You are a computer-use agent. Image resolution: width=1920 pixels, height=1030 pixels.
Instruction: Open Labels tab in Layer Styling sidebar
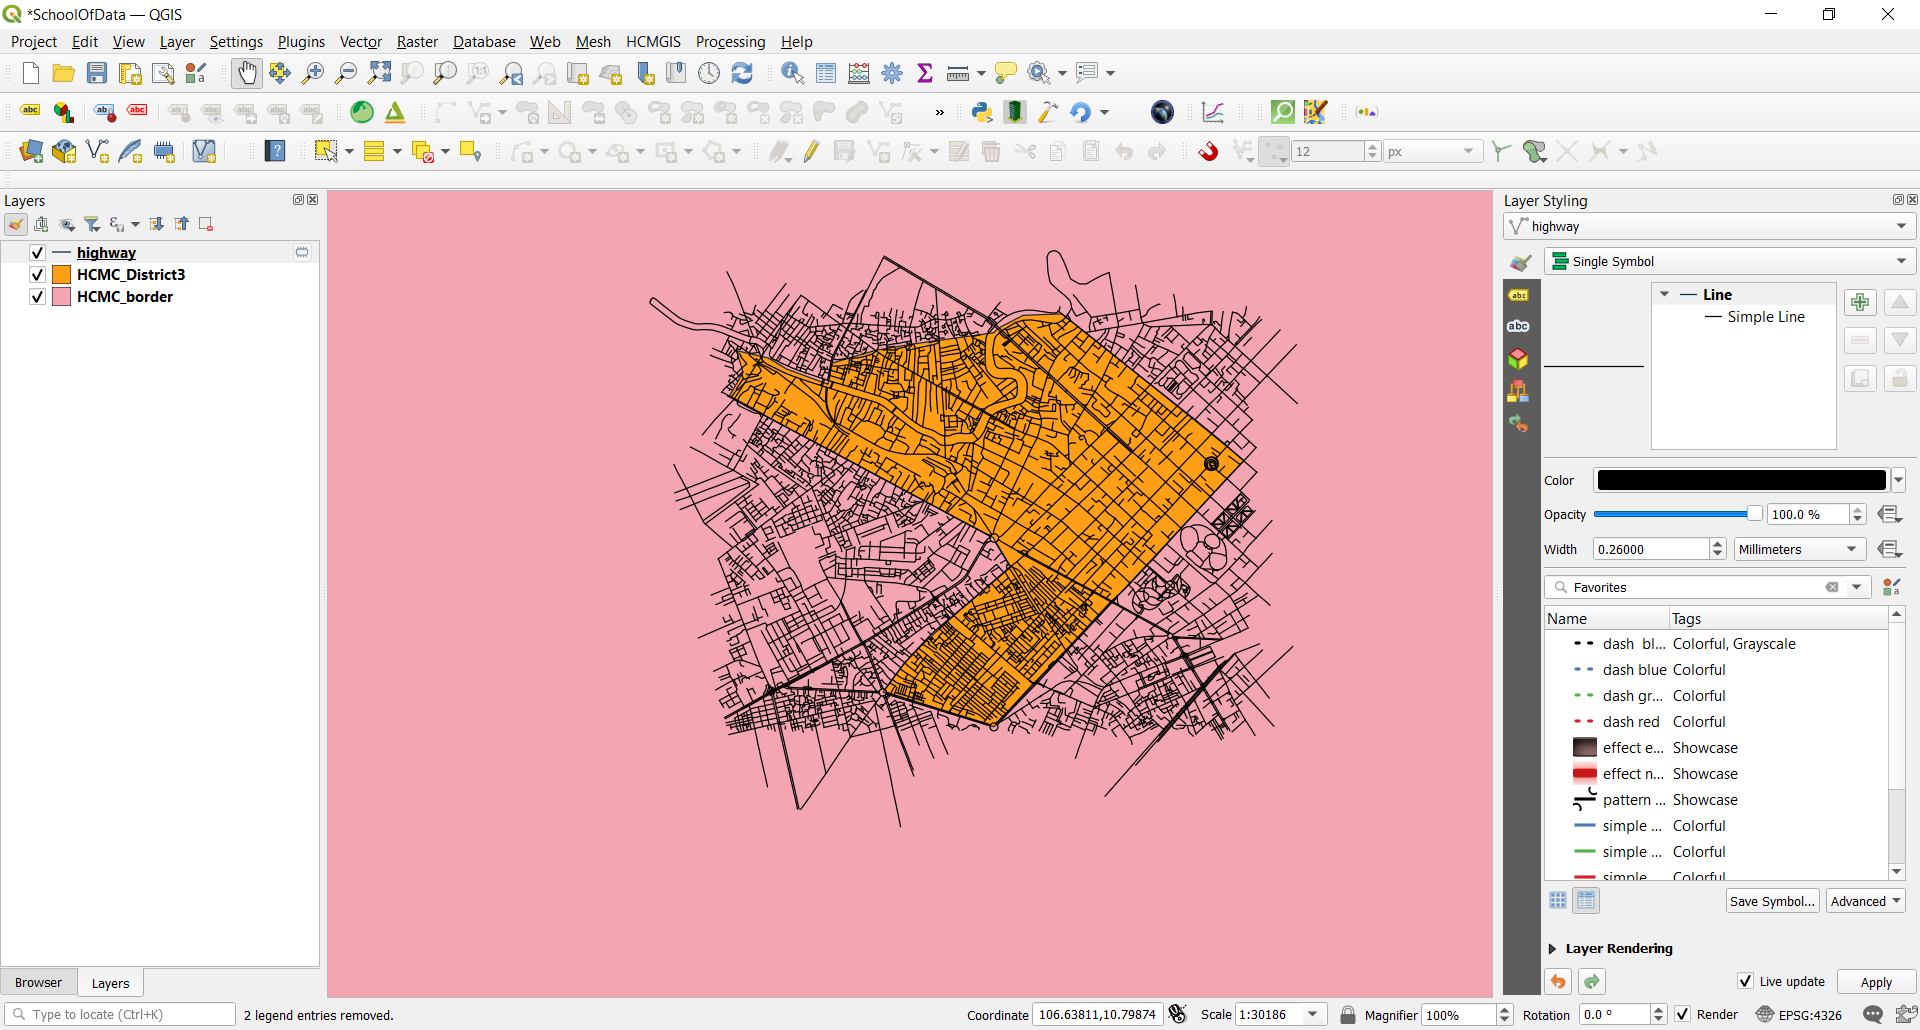(1518, 295)
